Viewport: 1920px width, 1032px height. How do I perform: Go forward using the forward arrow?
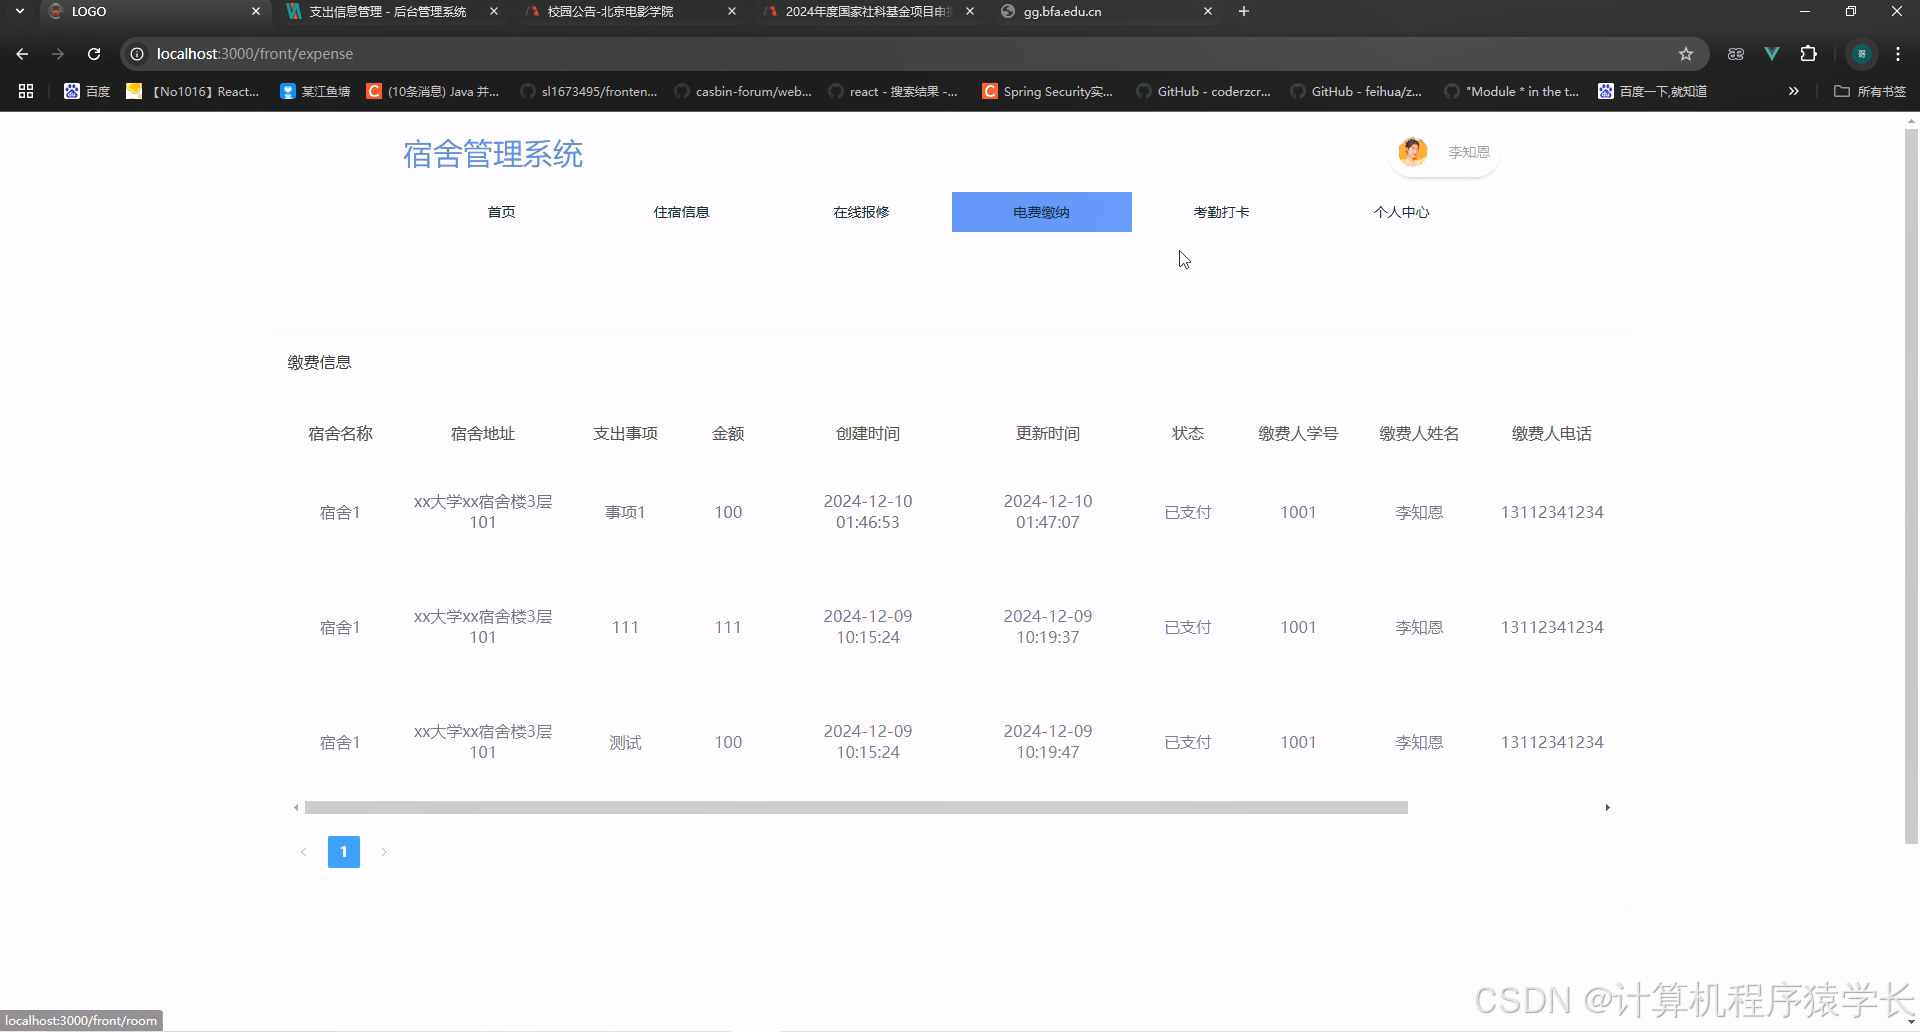point(58,53)
